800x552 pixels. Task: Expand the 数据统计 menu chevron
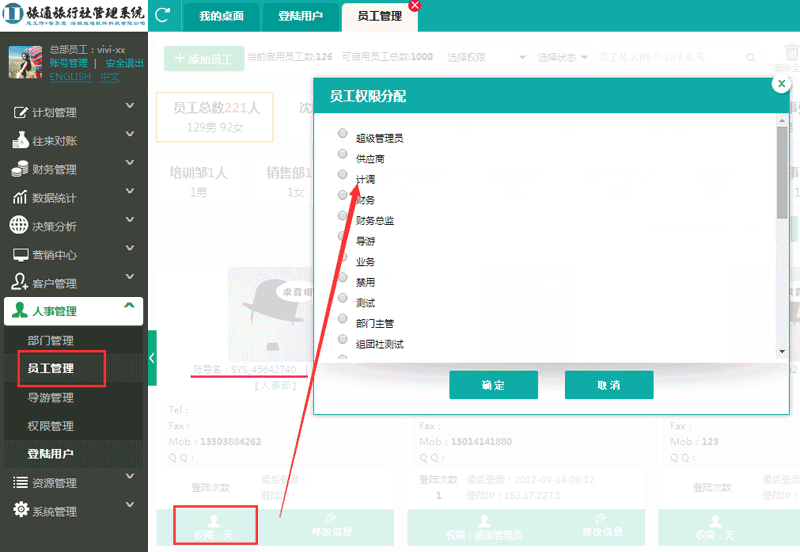(130, 197)
